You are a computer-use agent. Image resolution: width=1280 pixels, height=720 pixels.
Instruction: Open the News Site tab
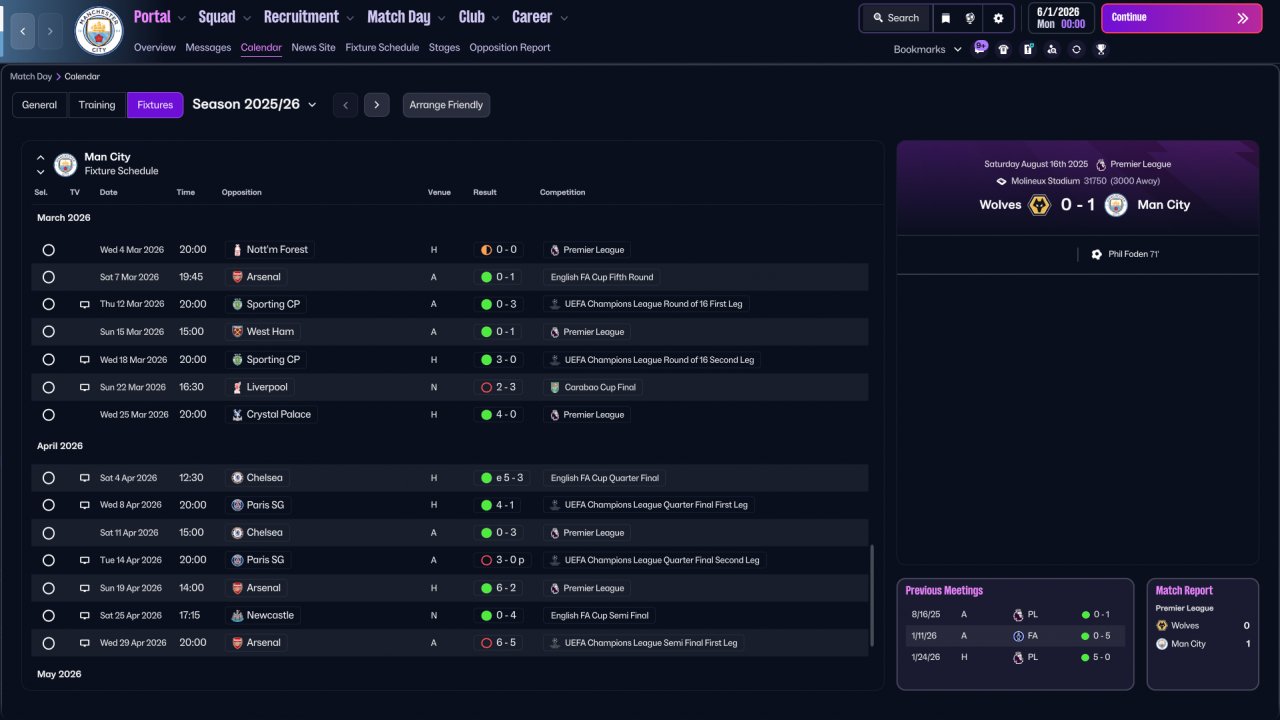coord(314,48)
